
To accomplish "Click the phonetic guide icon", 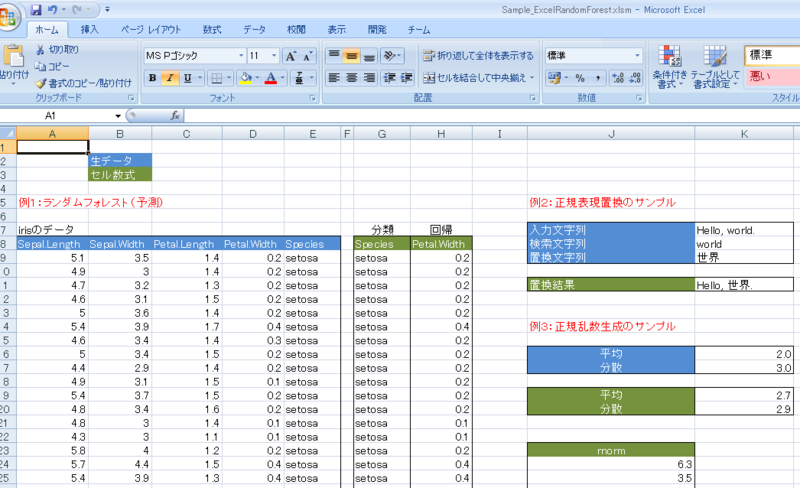I will click(x=299, y=78).
